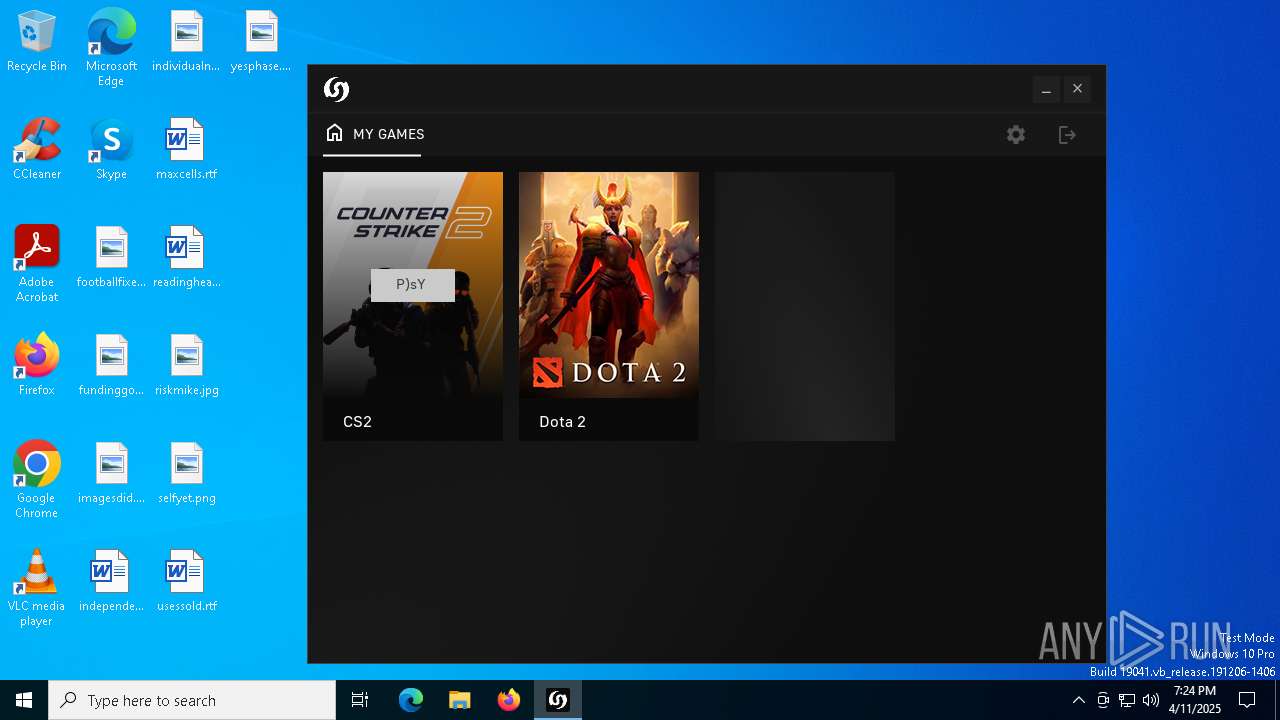Close the launcher window

click(1077, 89)
